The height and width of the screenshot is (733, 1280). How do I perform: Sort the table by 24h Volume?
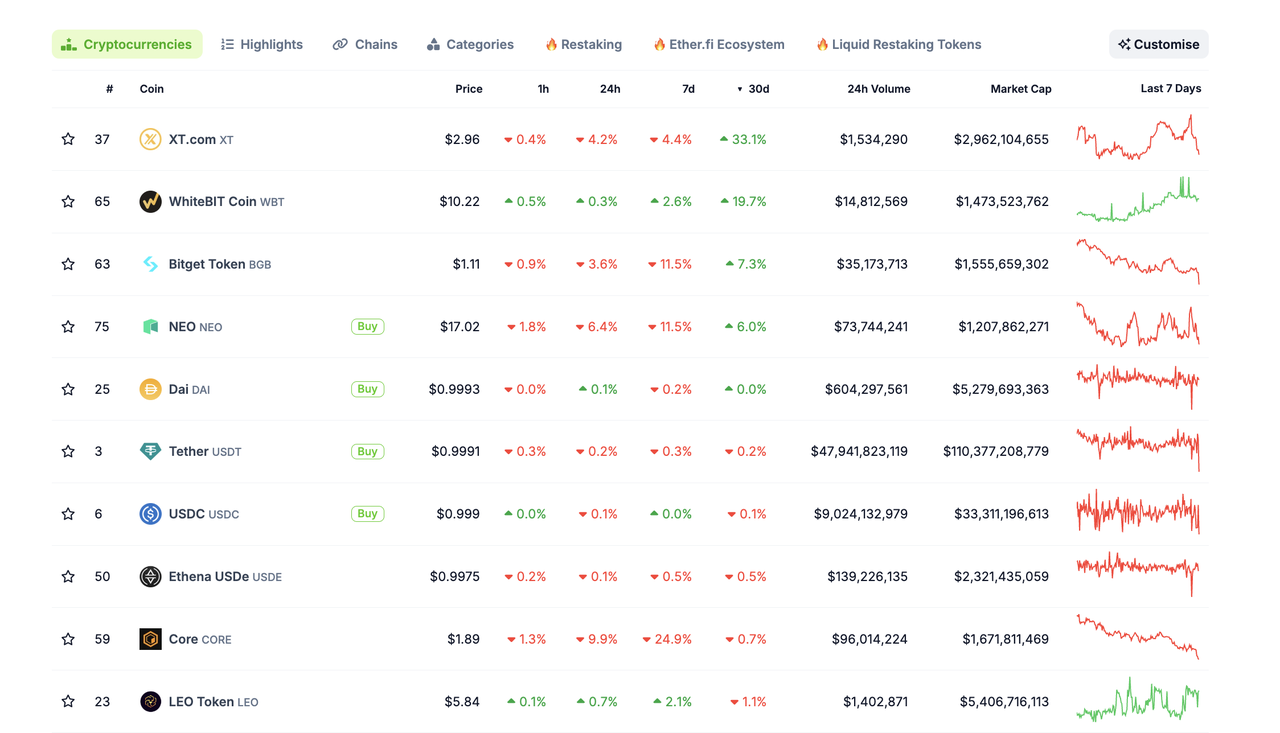click(x=878, y=89)
